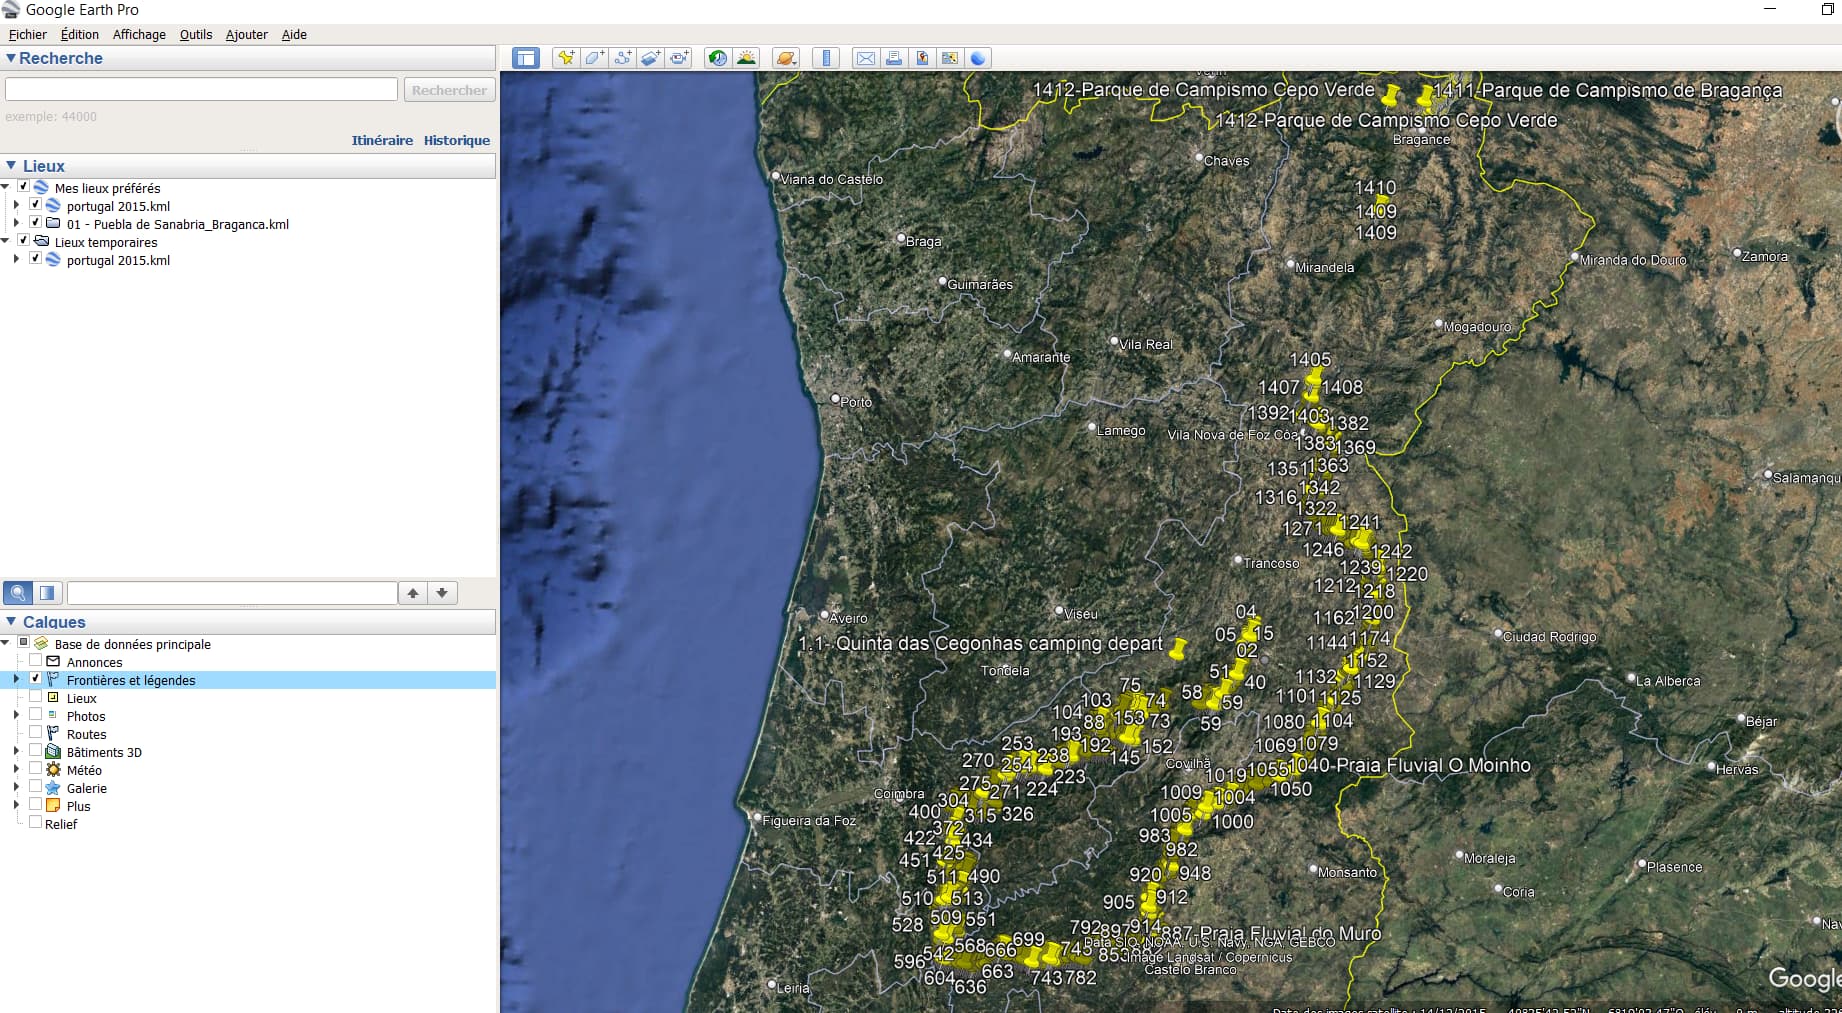
Task: Collapse the Calques panel header
Action: pyautogui.click(x=11, y=622)
